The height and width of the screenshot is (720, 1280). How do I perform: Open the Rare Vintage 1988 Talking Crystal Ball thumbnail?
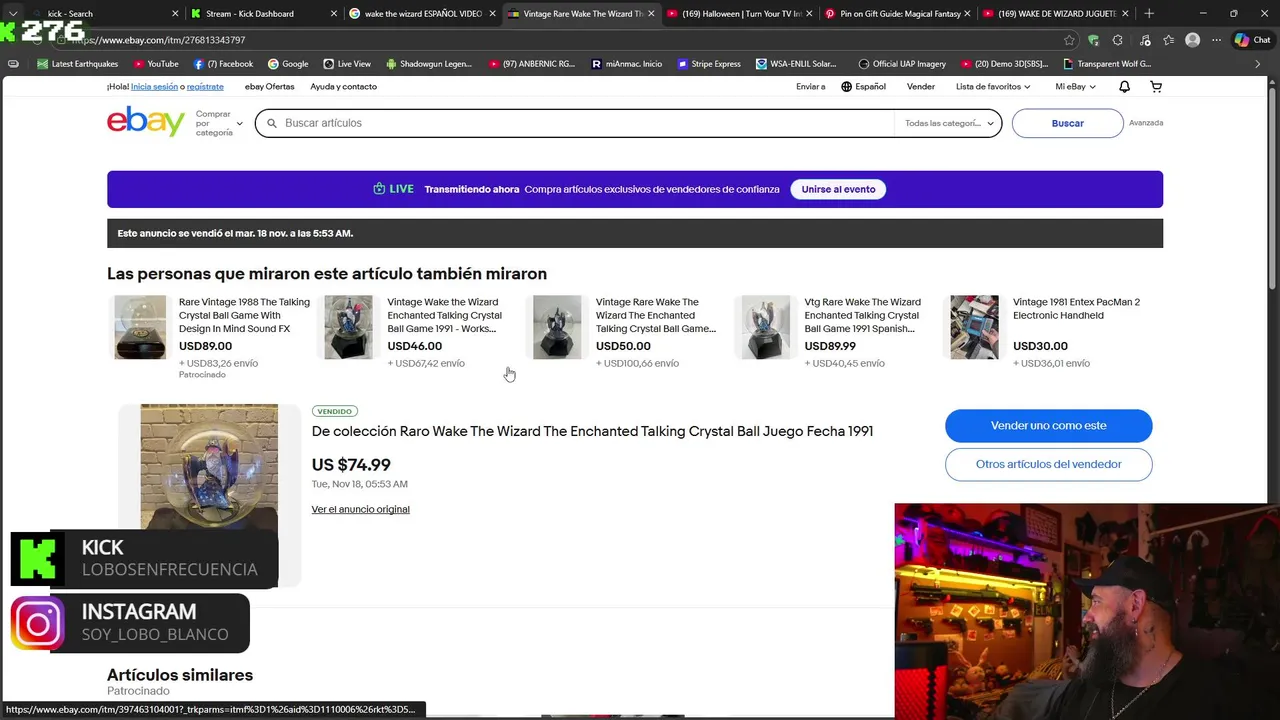[140, 327]
